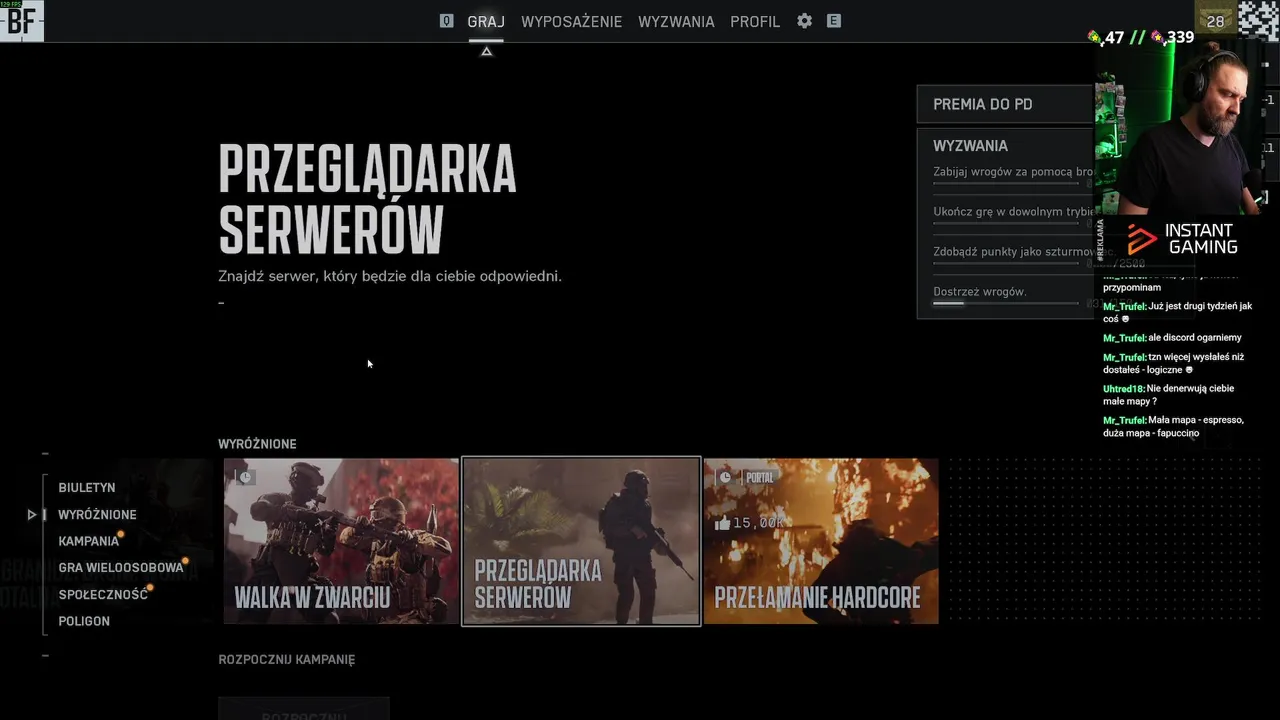Select 'Ukończ grę w dowolnym trybie' challenge

[1013, 212]
